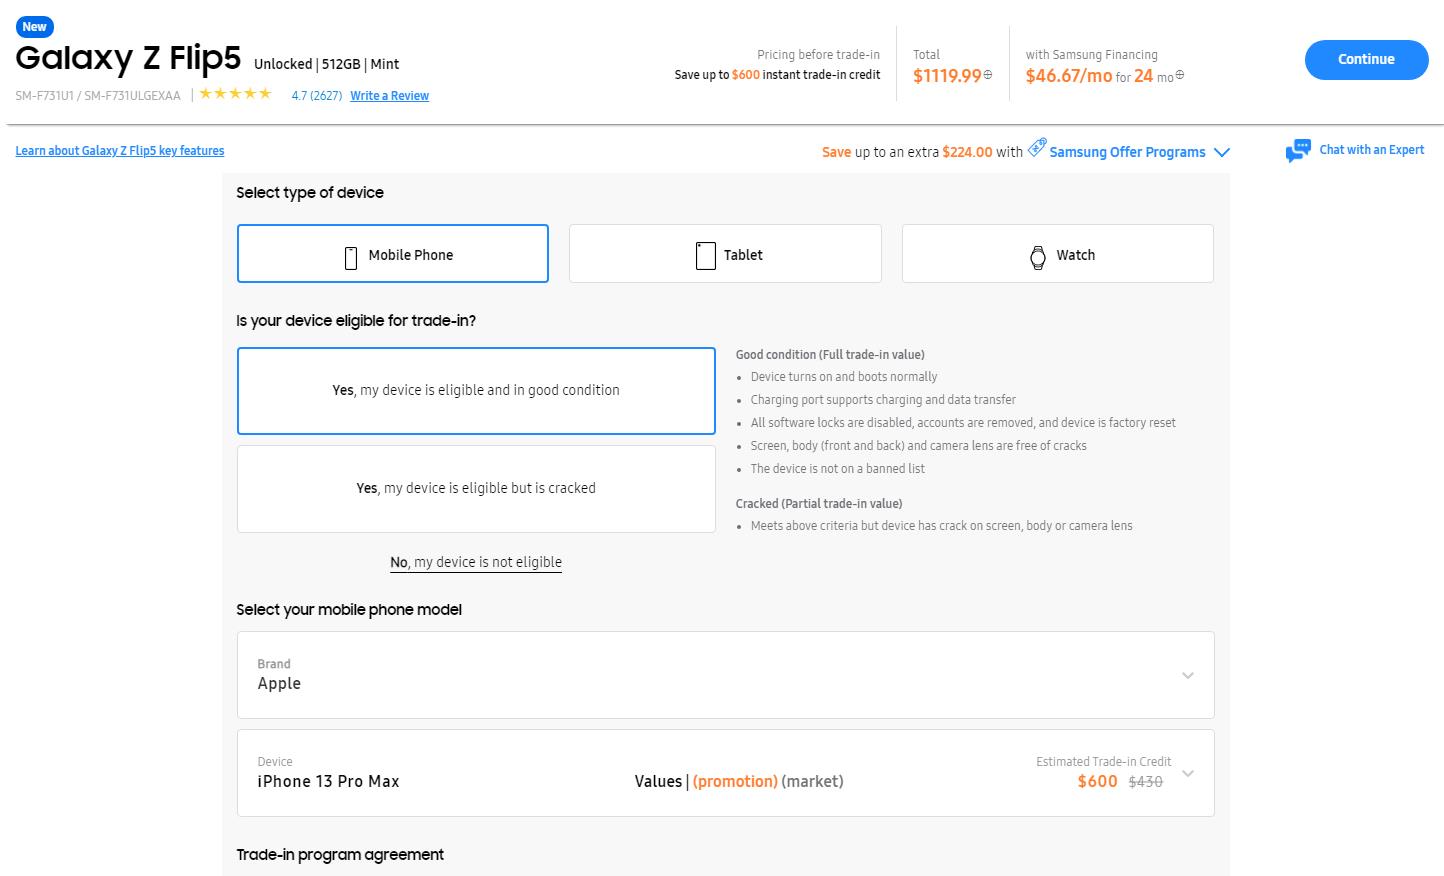This screenshot has height=876, width=1444.
Task: Click No, my device is not eligible
Action: click(x=476, y=562)
